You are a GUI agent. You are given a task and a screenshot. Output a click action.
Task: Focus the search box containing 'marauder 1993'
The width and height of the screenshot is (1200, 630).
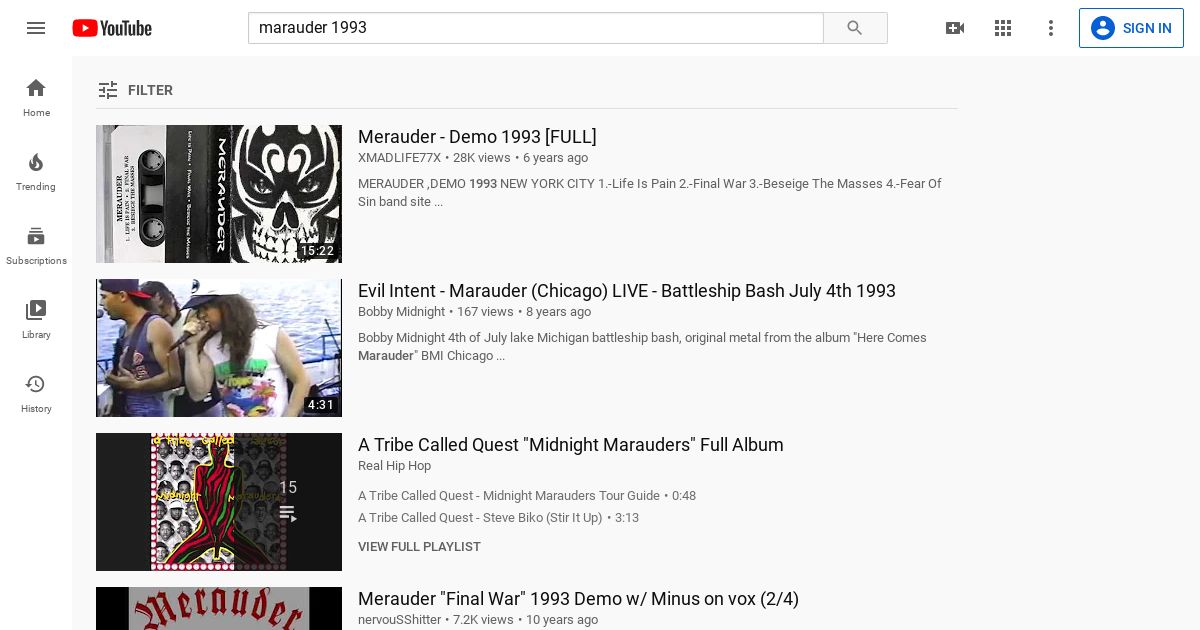click(x=535, y=28)
